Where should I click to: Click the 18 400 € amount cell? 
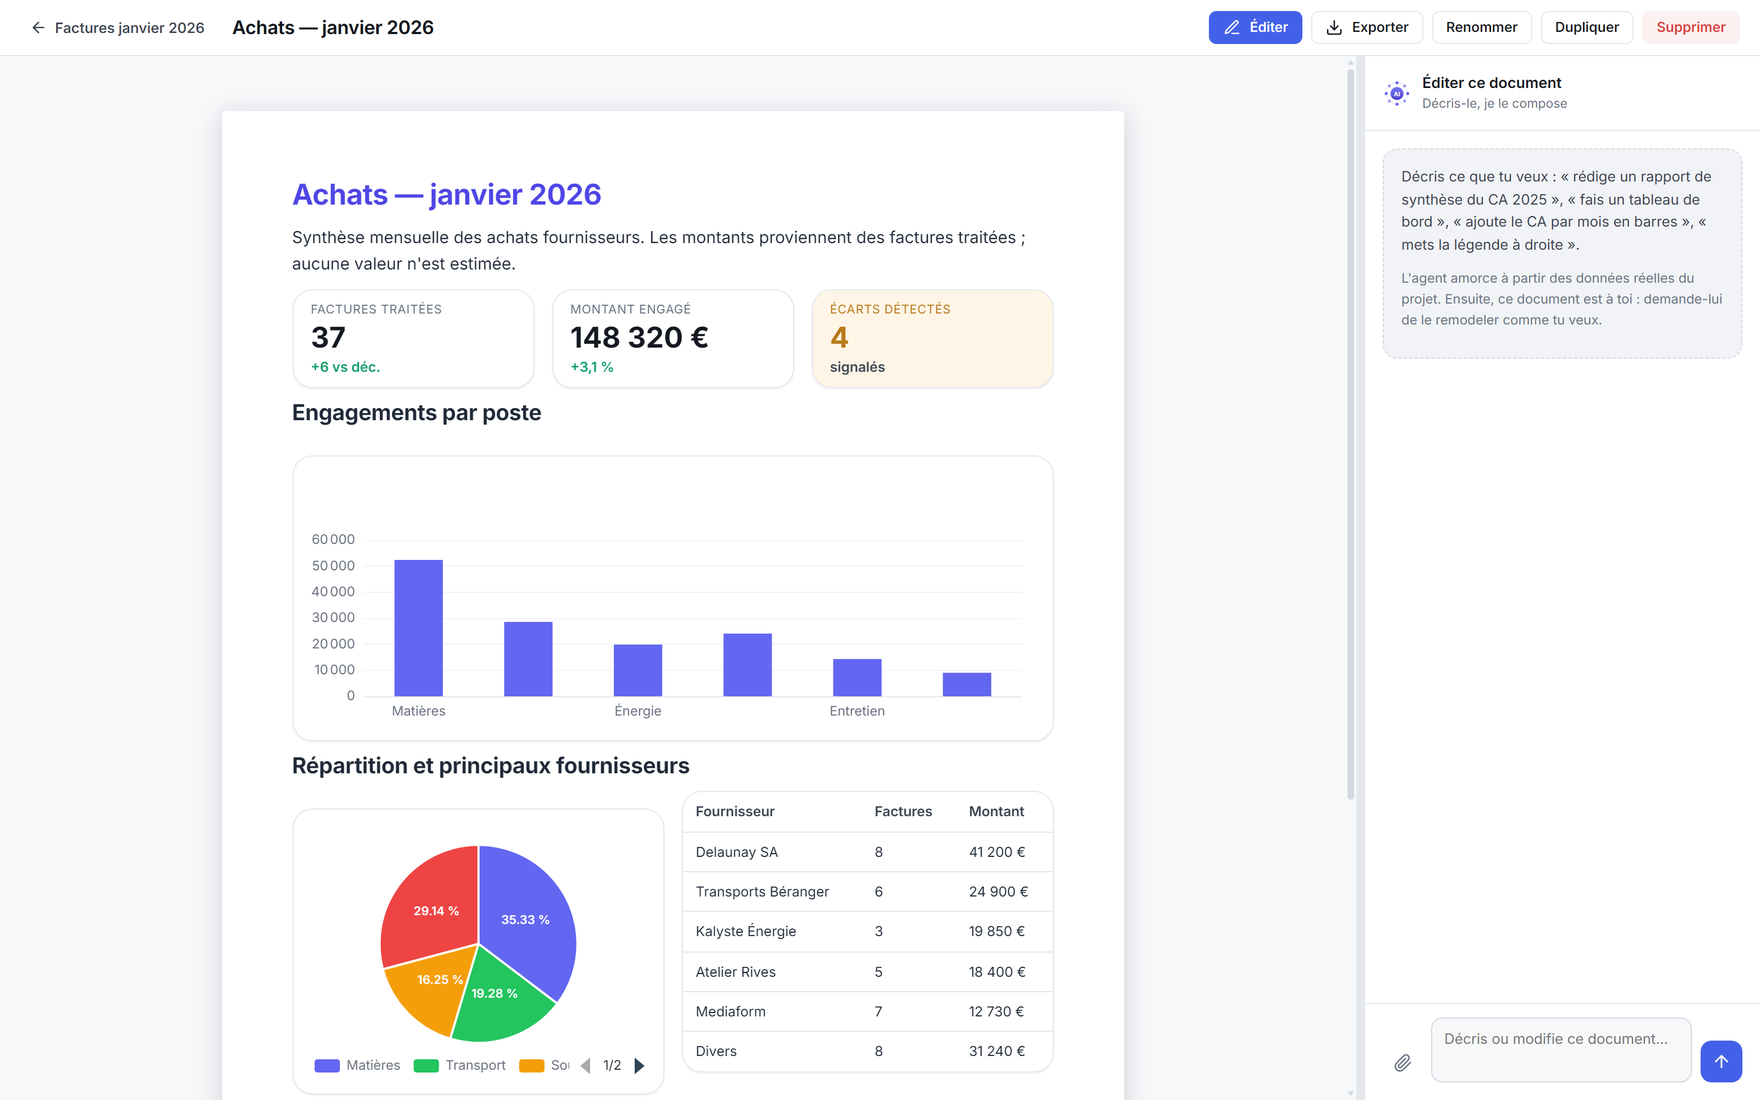pyautogui.click(x=997, y=972)
